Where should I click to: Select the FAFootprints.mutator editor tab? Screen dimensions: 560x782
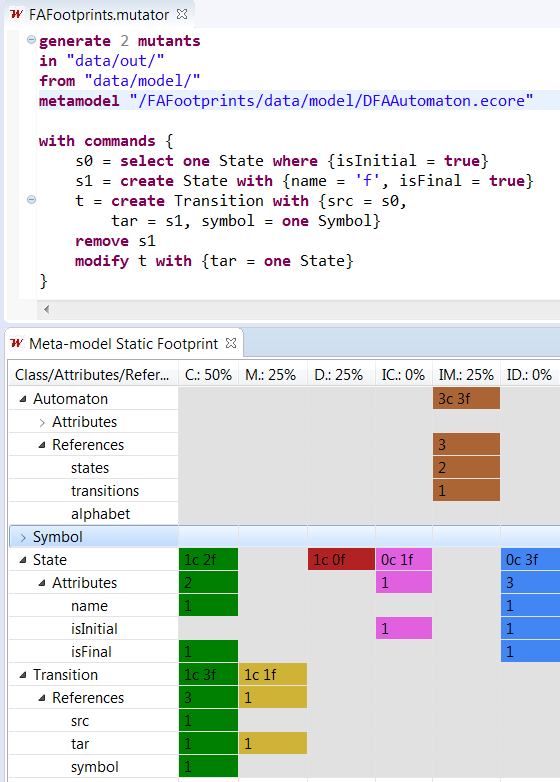99,14
